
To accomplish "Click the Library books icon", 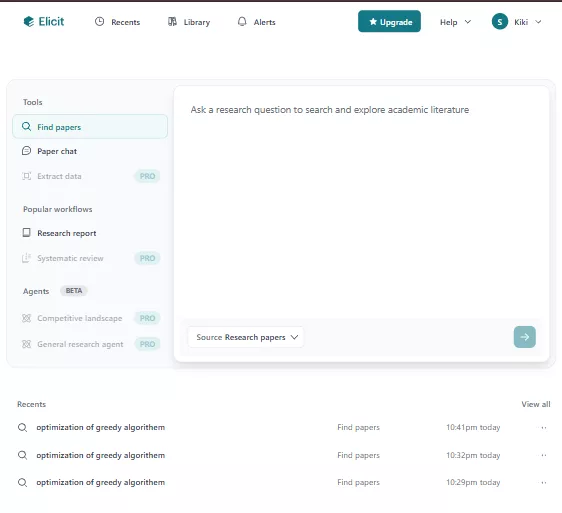I will coord(172,22).
